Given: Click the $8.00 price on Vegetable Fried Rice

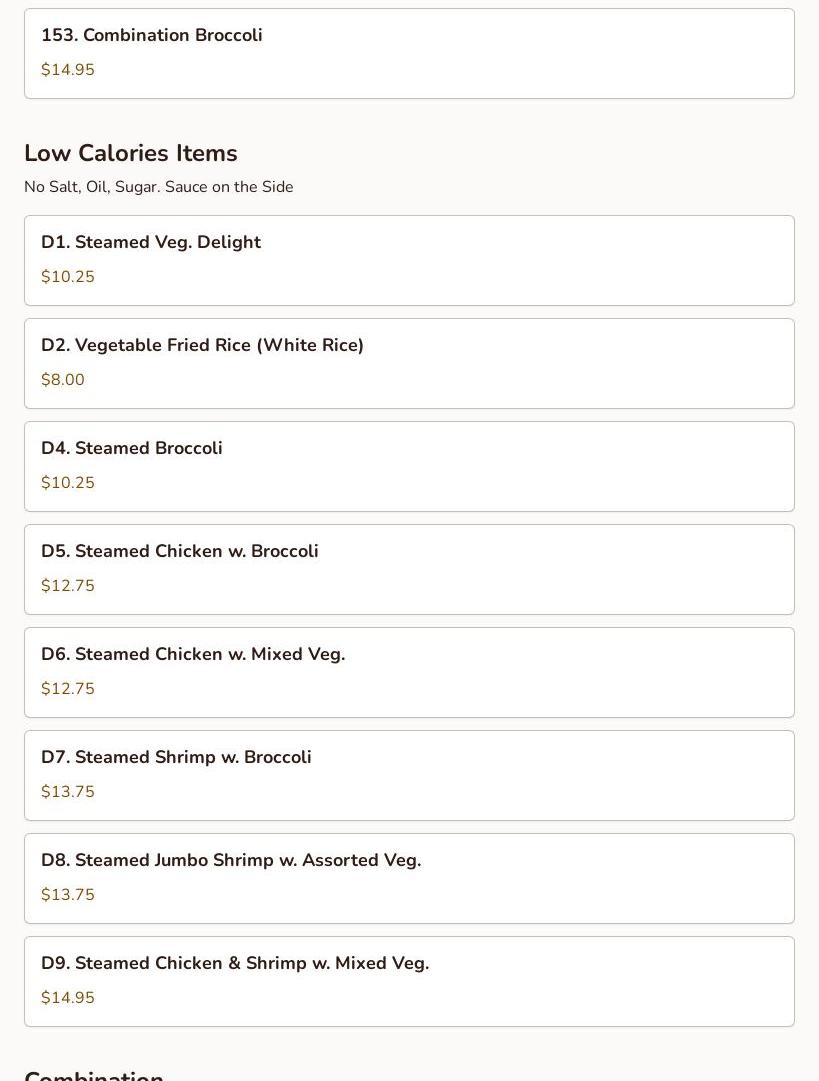Looking at the screenshot, I should [63, 380].
